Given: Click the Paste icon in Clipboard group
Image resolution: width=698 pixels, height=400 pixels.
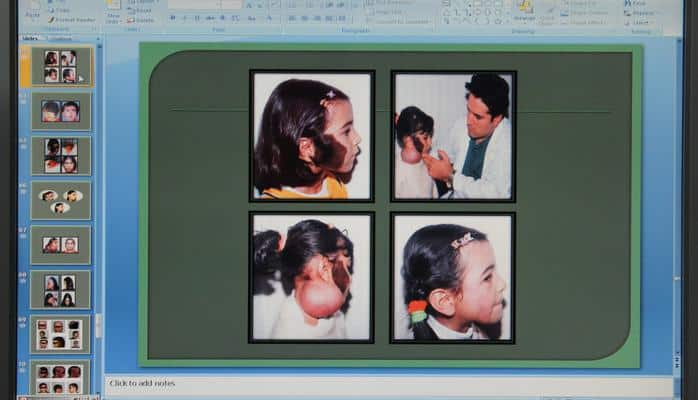Looking at the screenshot, I should (x=33, y=8).
